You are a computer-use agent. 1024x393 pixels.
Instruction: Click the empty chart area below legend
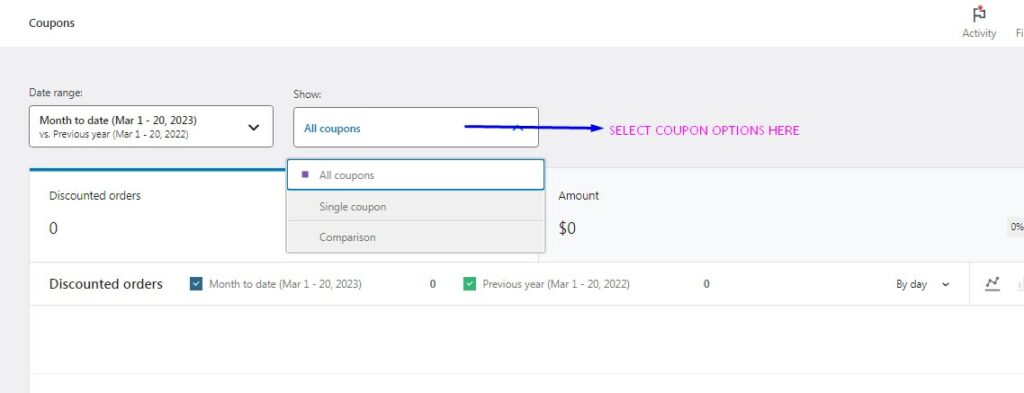pyautogui.click(x=526, y=339)
